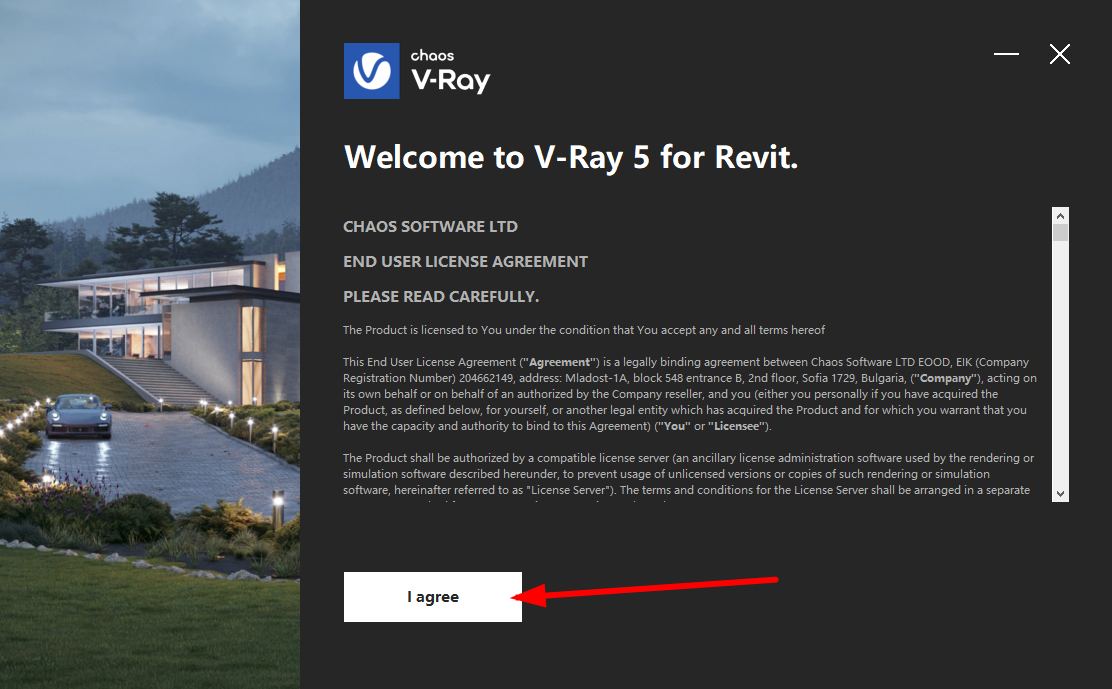Click the bold "Company" term in text
Viewport: 1112px width, 689px height.
pyautogui.click(x=945, y=378)
